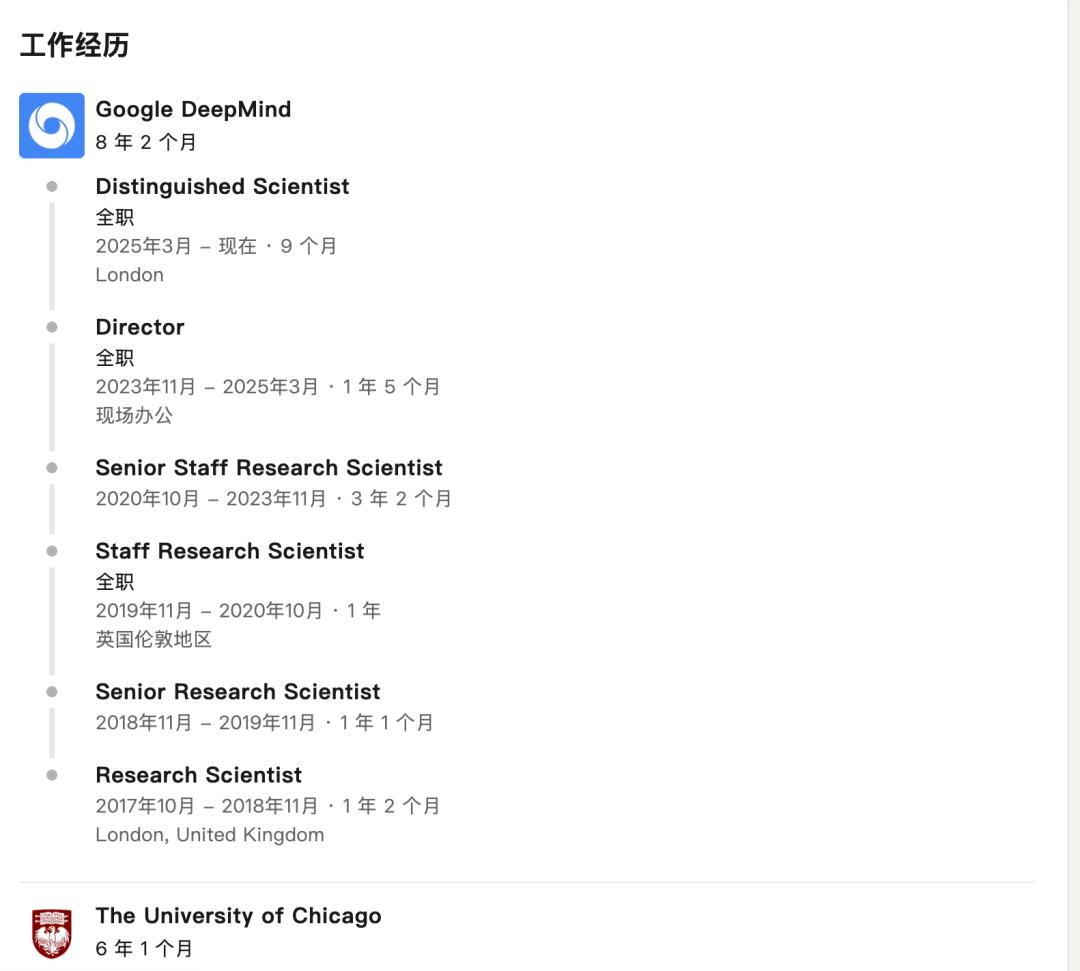The image size is (1080, 971).
Task: Click the Google DeepMind blue swirl logo
Action: [x=52, y=126]
